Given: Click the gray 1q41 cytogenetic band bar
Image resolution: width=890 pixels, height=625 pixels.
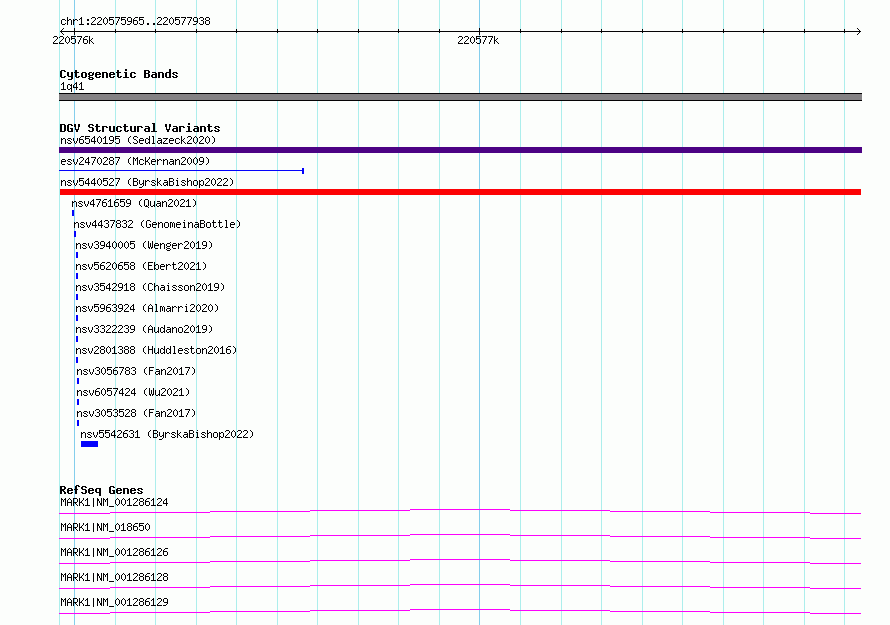Looking at the screenshot, I should click(460, 97).
